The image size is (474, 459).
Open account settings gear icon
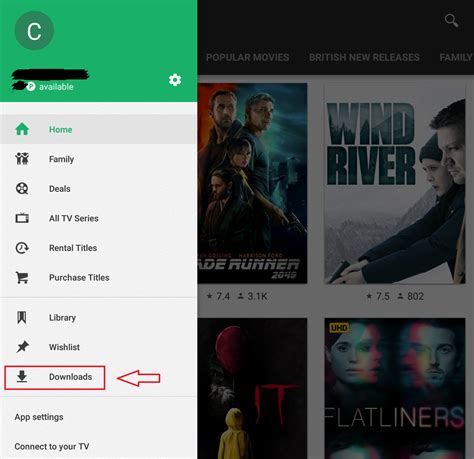(x=175, y=80)
